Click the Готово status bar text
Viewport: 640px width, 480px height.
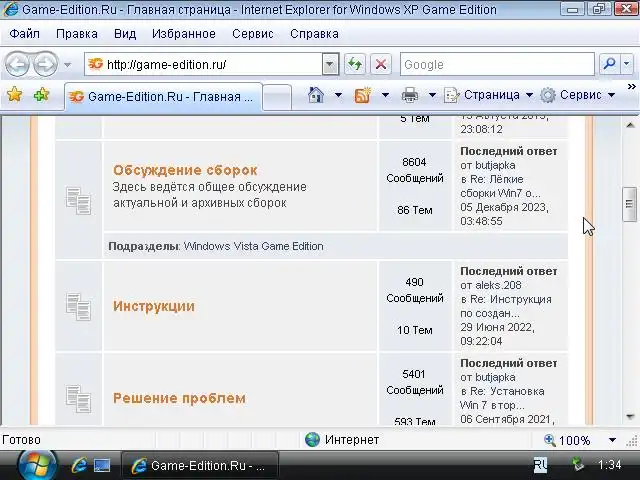[21, 440]
